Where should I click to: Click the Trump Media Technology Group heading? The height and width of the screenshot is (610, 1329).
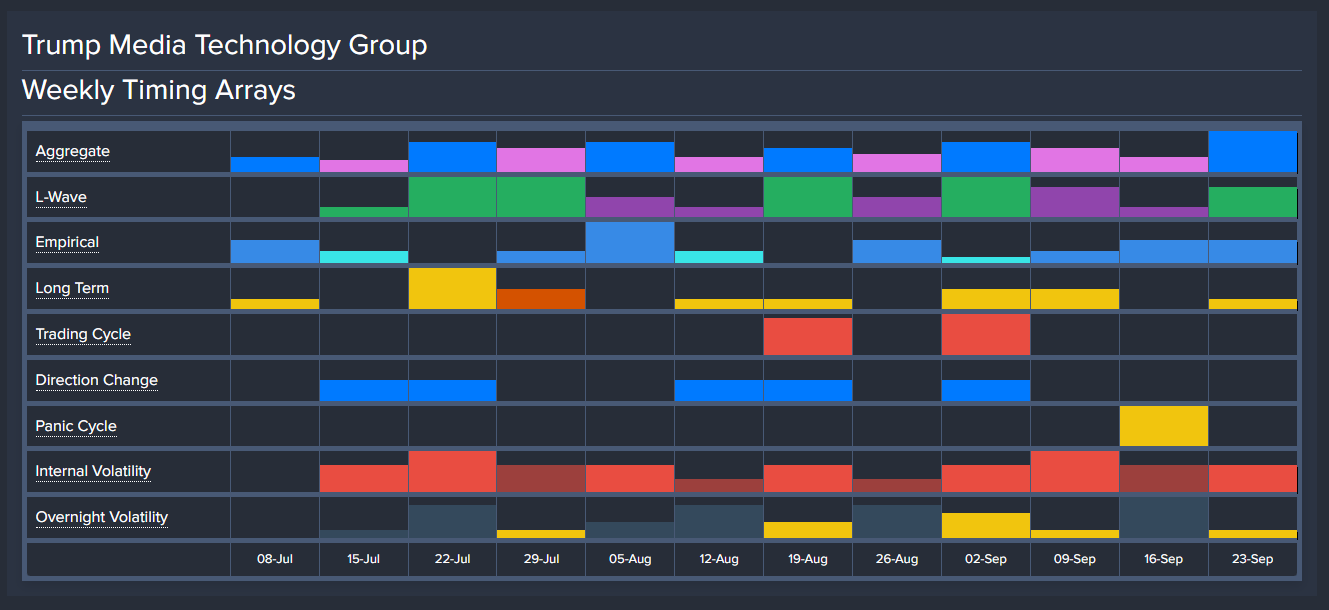[x=225, y=45]
